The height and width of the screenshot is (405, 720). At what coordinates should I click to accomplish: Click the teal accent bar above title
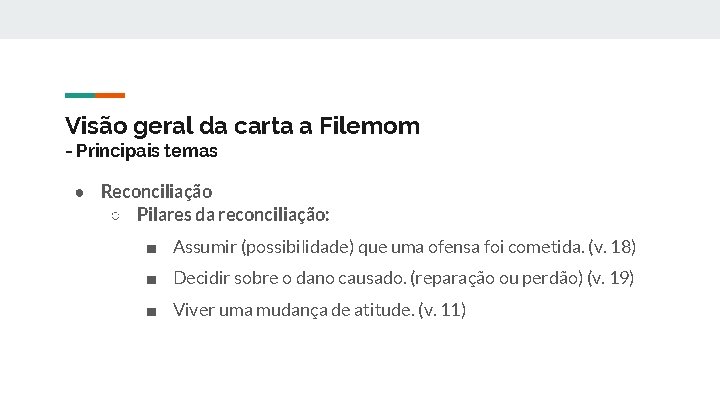click(x=80, y=96)
